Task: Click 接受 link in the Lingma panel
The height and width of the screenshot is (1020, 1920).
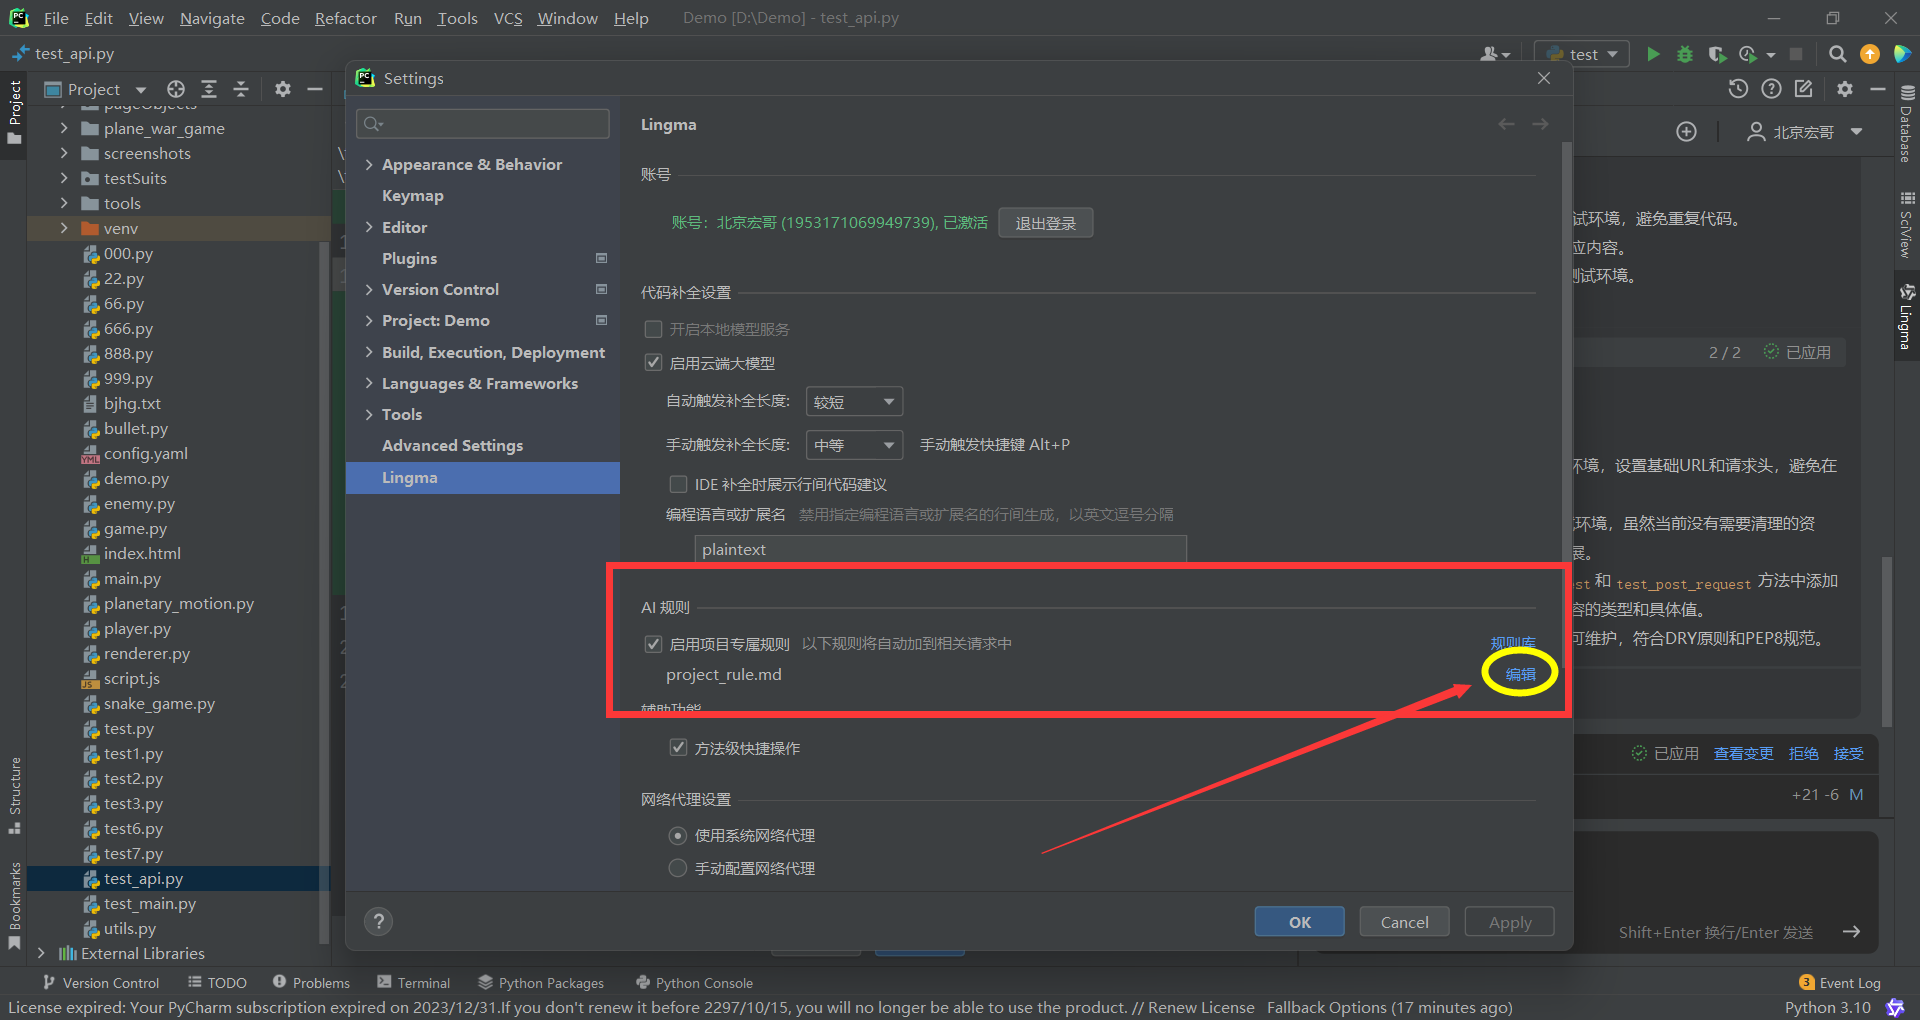Action: tap(1848, 753)
